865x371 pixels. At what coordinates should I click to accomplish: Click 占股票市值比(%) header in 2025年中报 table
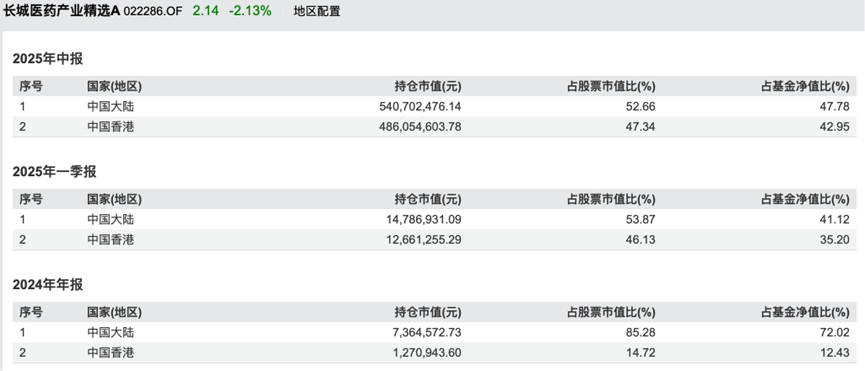tap(611, 86)
